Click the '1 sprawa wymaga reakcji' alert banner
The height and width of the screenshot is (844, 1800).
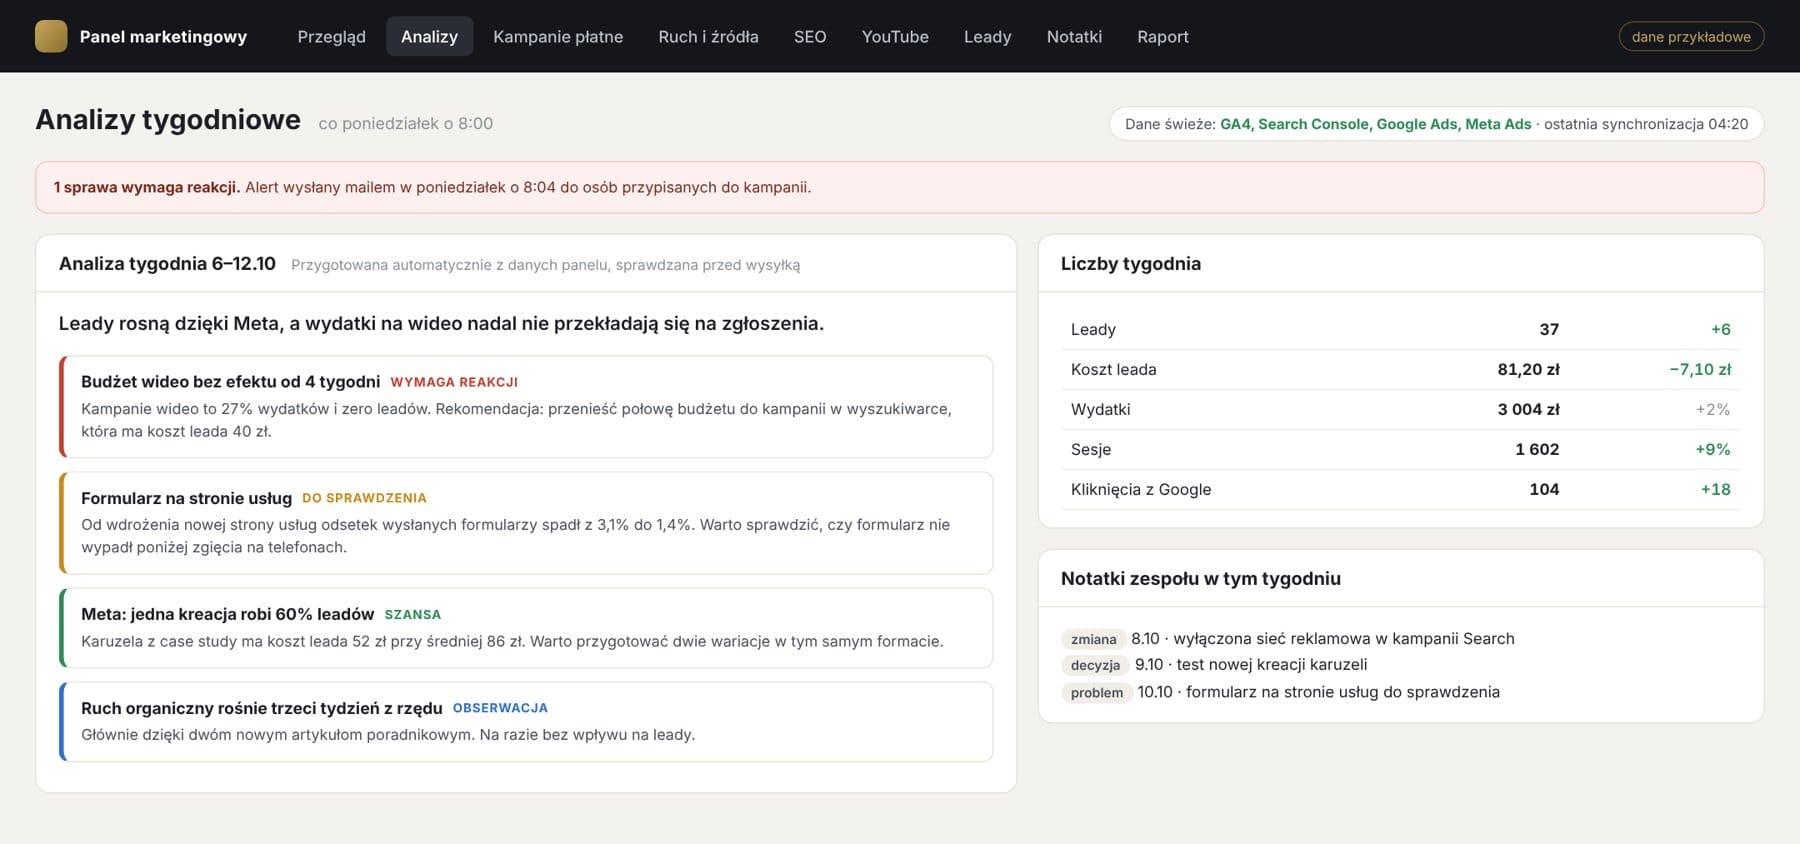click(x=900, y=187)
